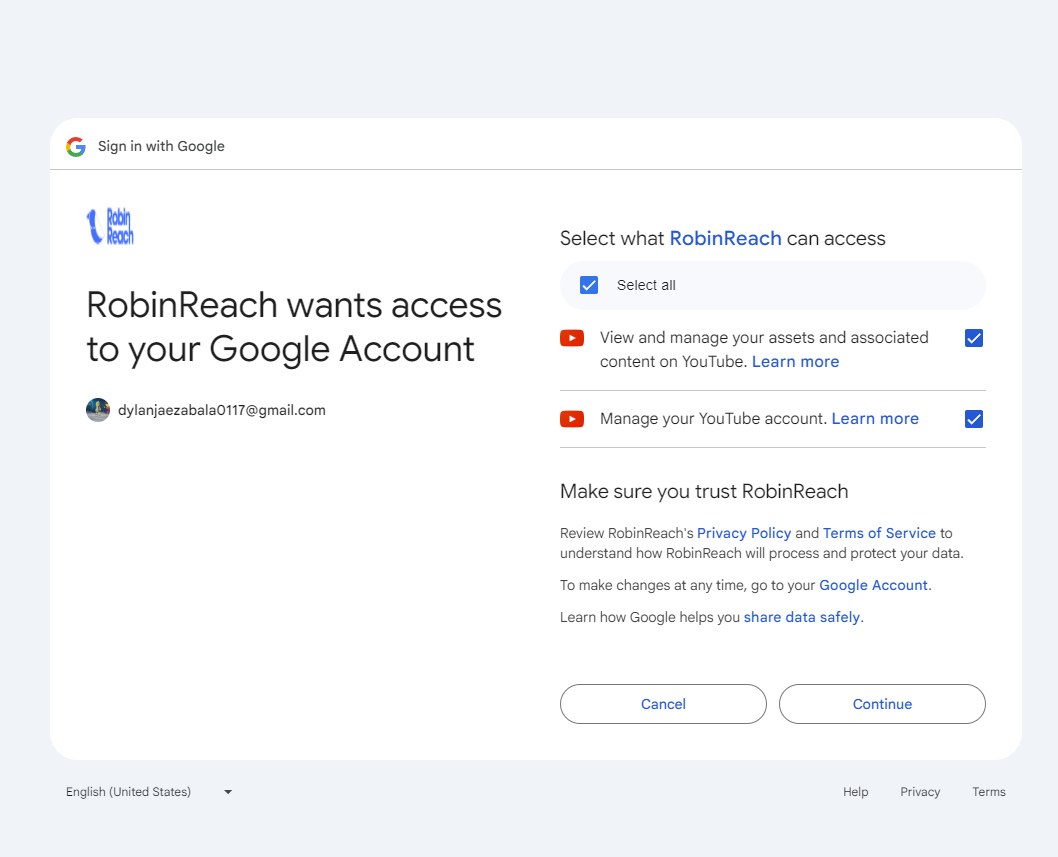Open Learn more for Manage YouTube account
This screenshot has width=1058, height=857.
pos(875,418)
